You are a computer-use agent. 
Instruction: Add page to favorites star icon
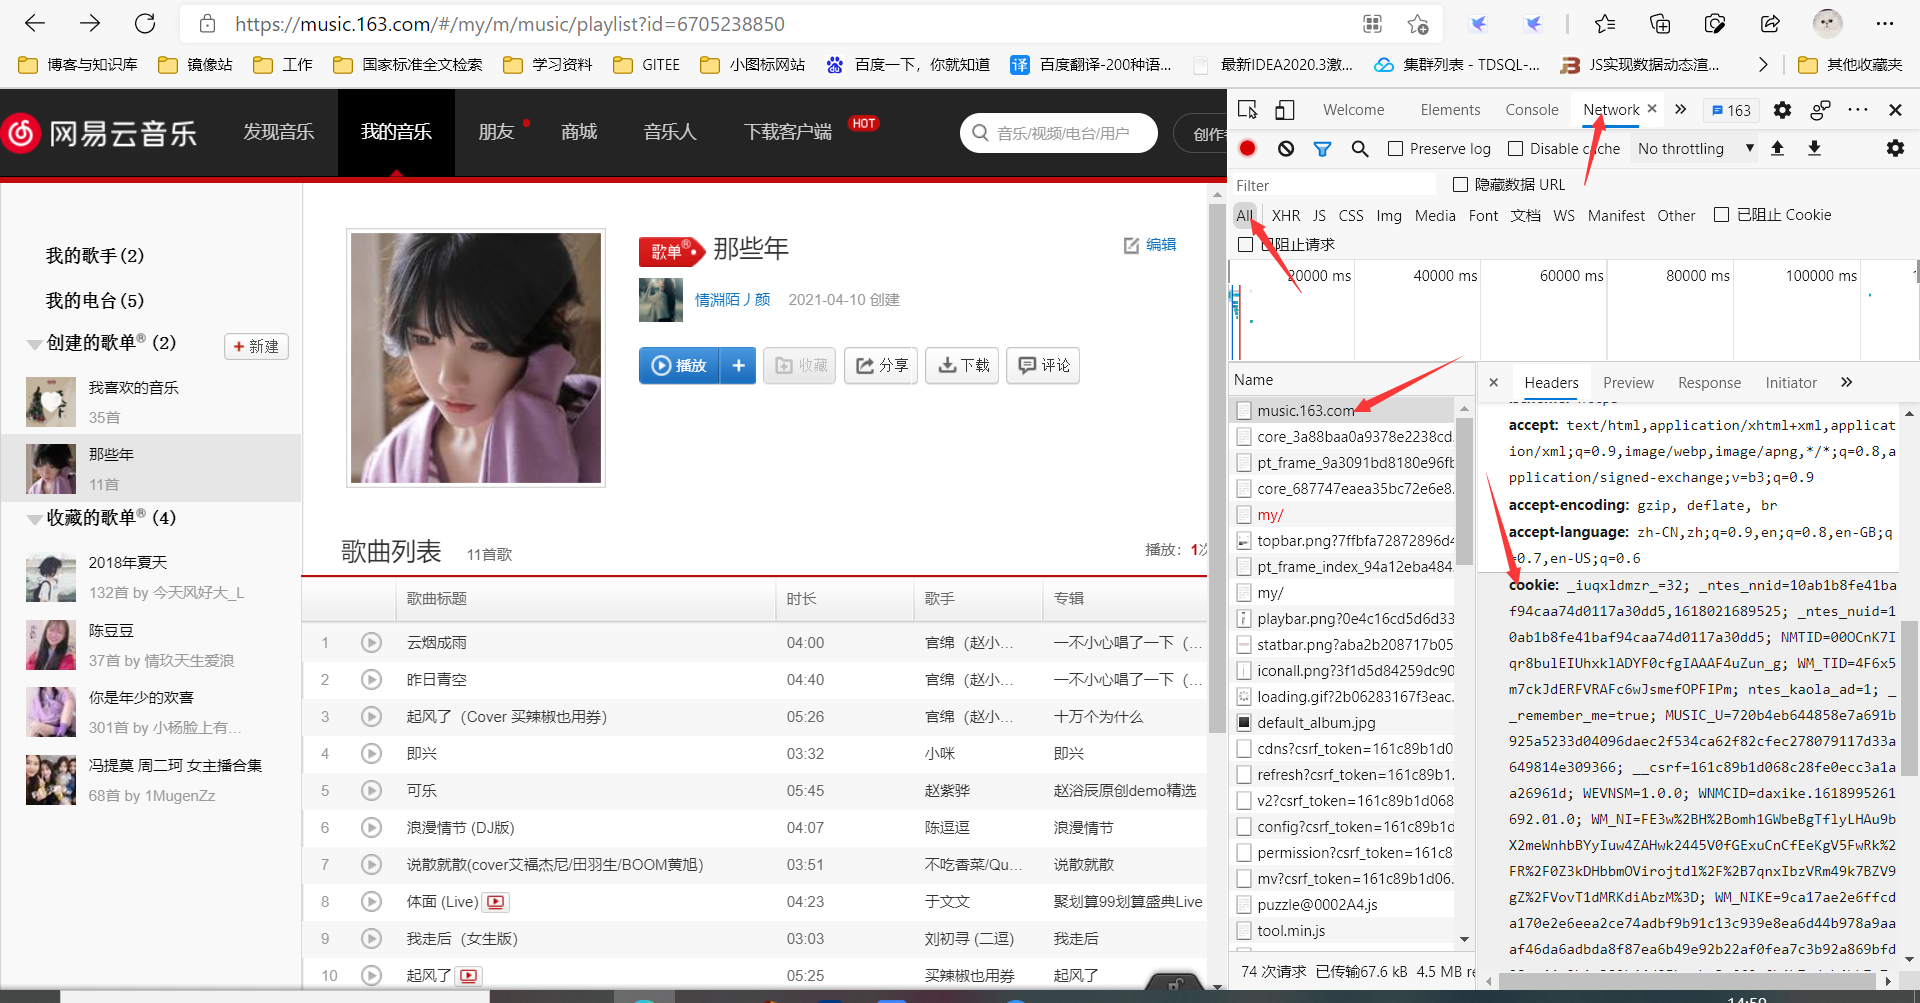click(x=1418, y=24)
